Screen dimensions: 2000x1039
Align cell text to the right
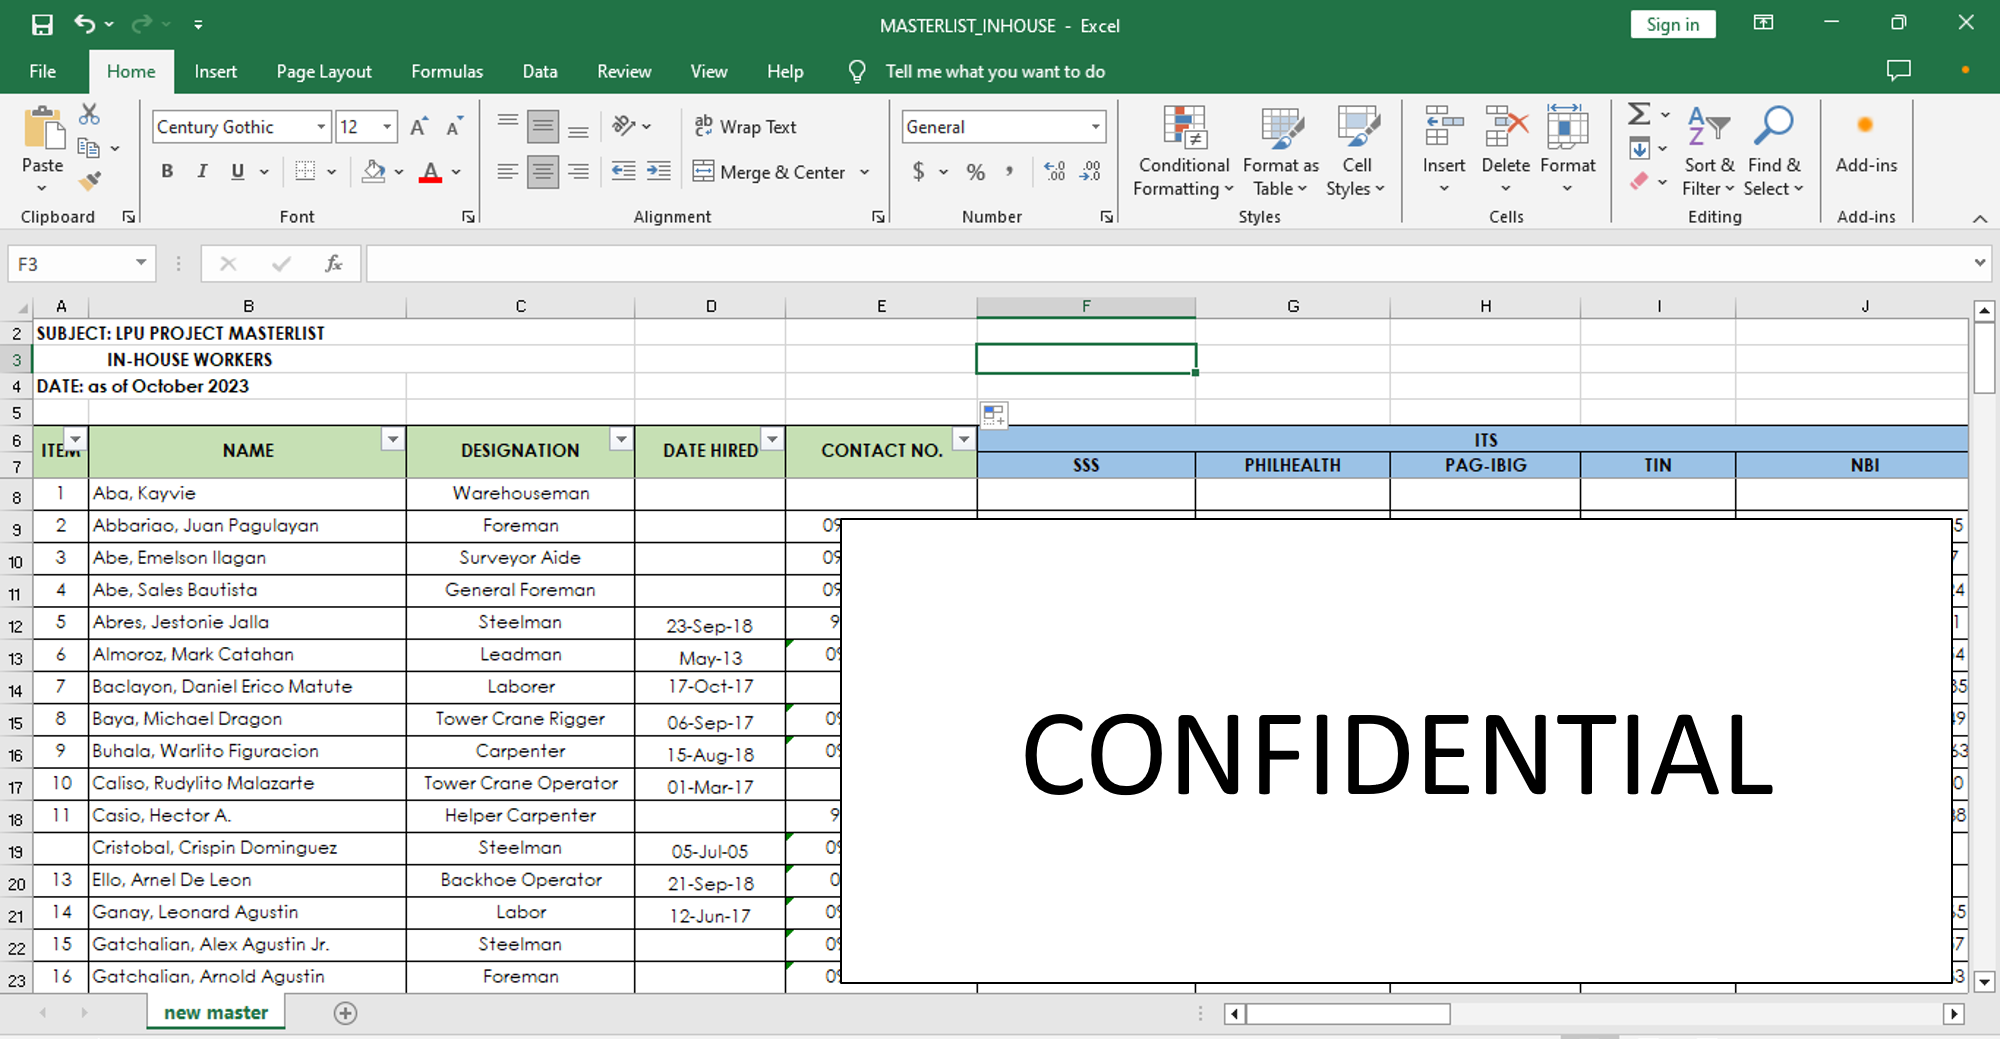point(578,172)
